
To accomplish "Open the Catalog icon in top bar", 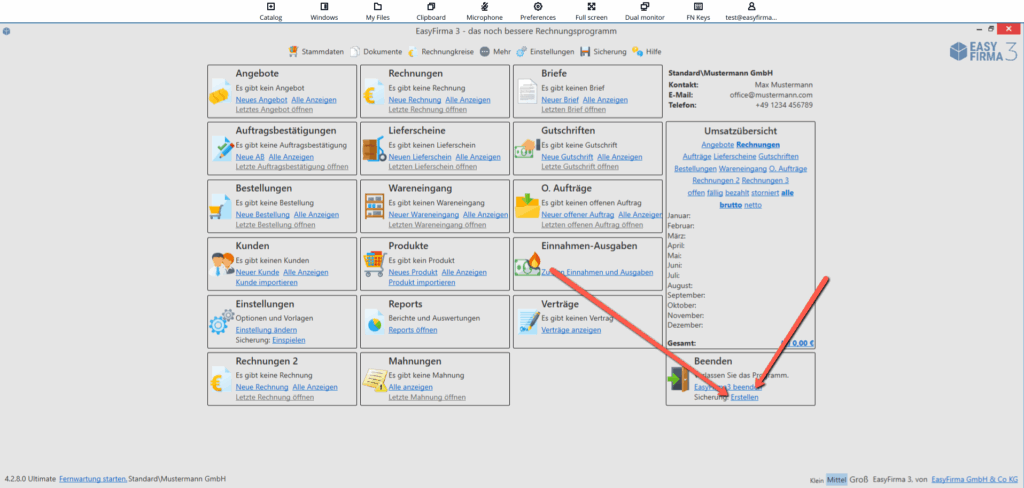I will (x=270, y=7).
